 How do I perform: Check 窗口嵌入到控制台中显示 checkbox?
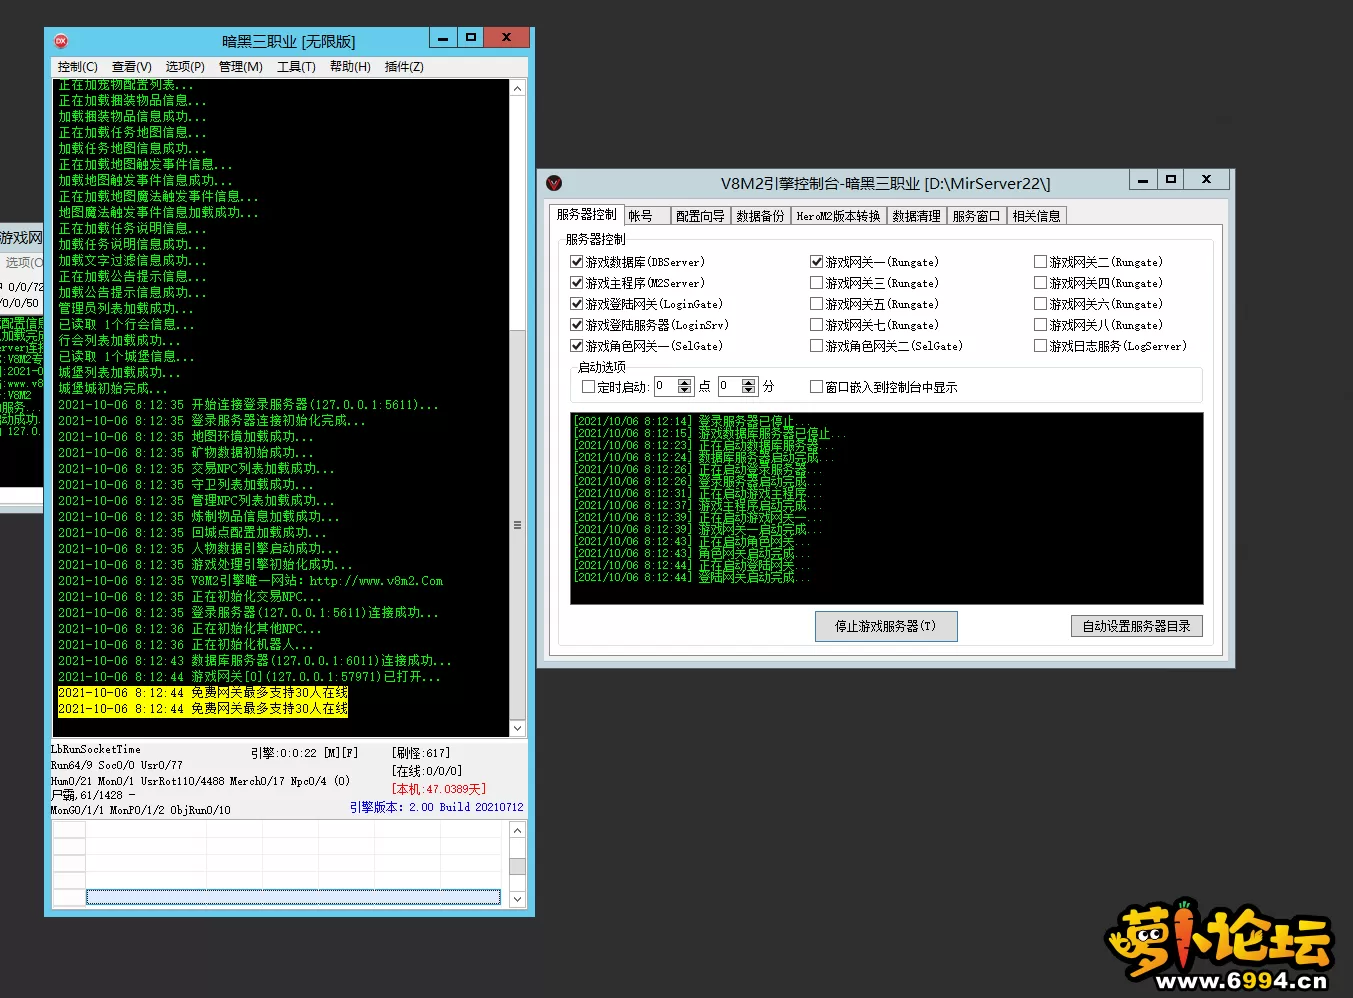click(816, 387)
